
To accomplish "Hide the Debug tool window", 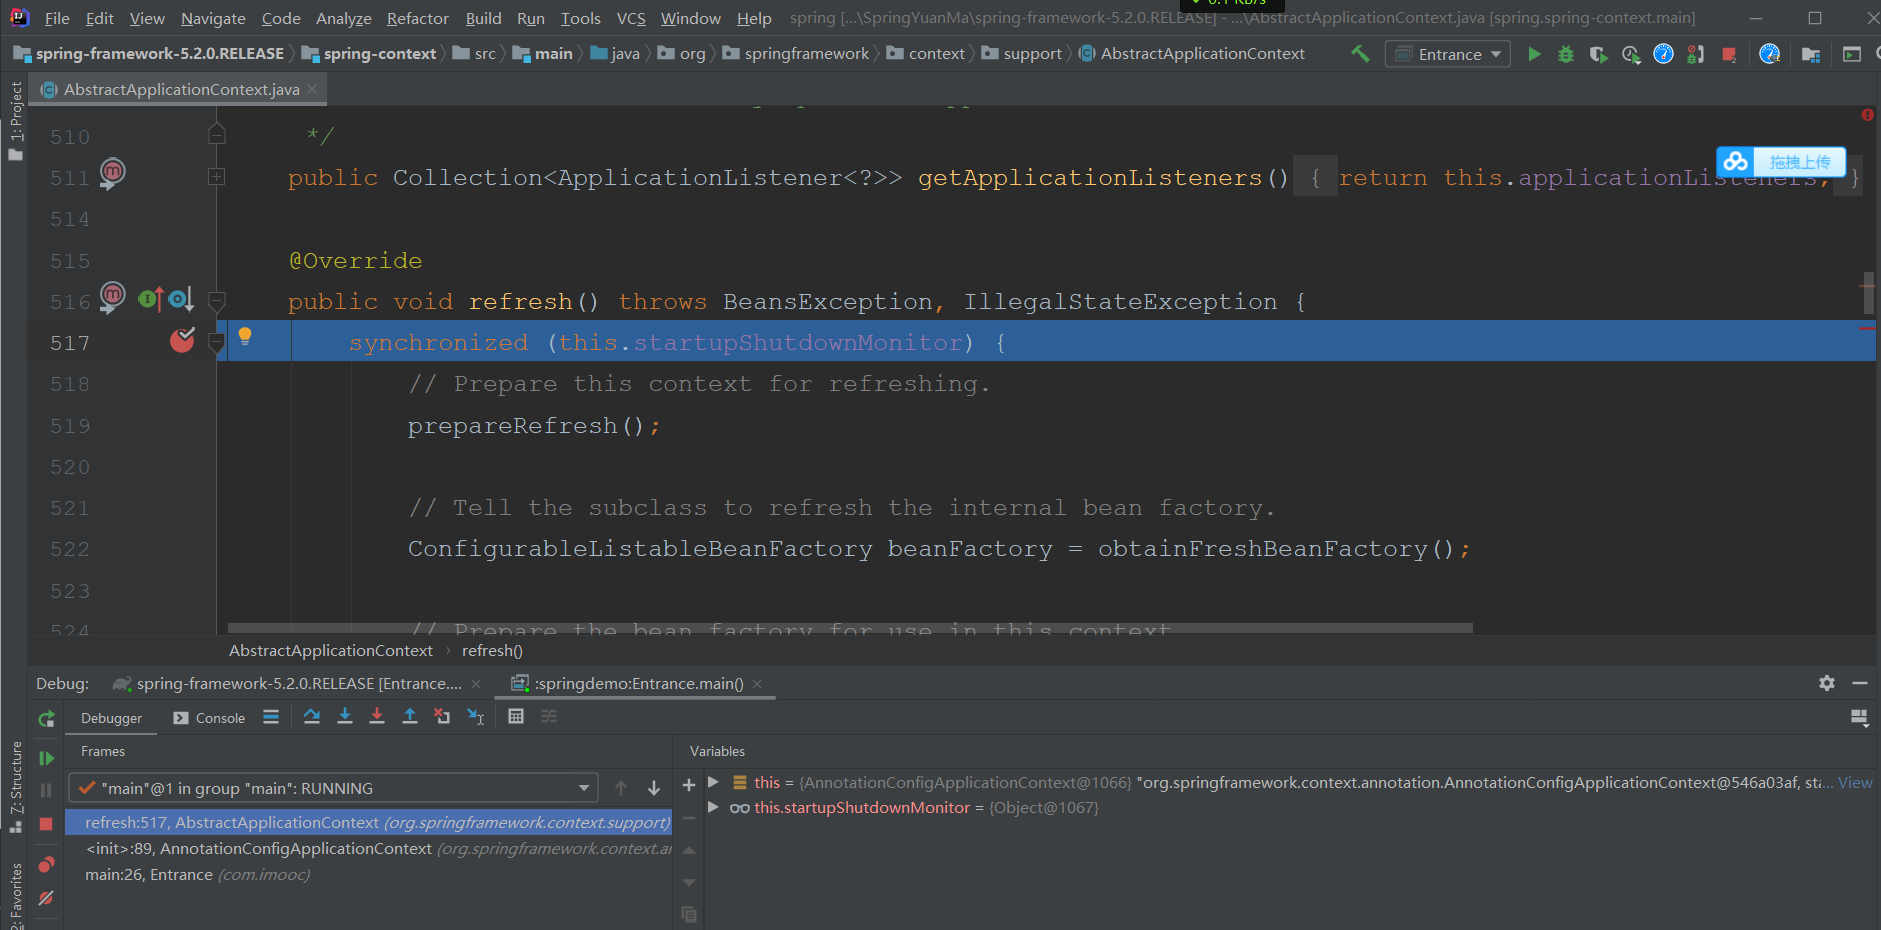I will pos(1860,683).
